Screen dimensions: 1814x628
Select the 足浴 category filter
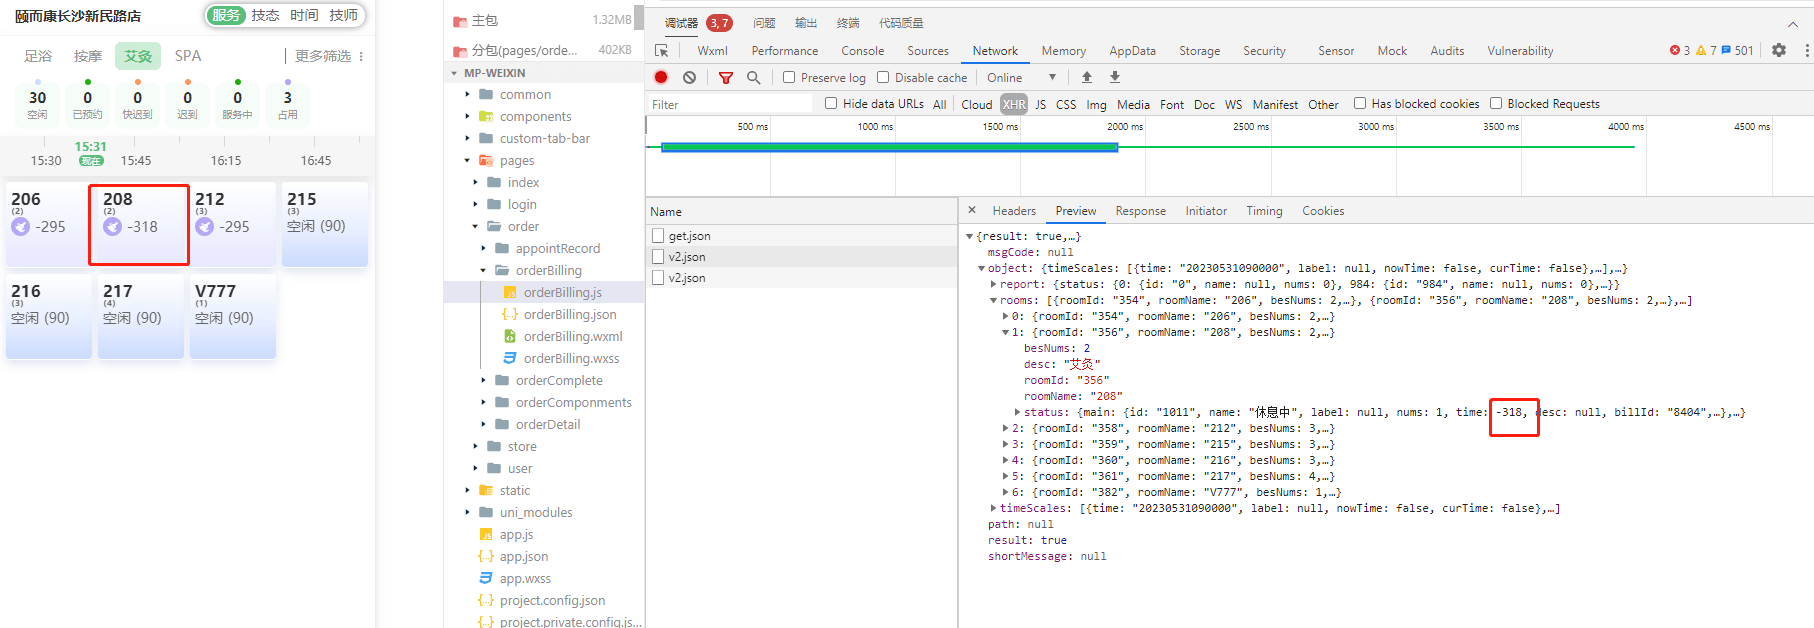coord(38,56)
